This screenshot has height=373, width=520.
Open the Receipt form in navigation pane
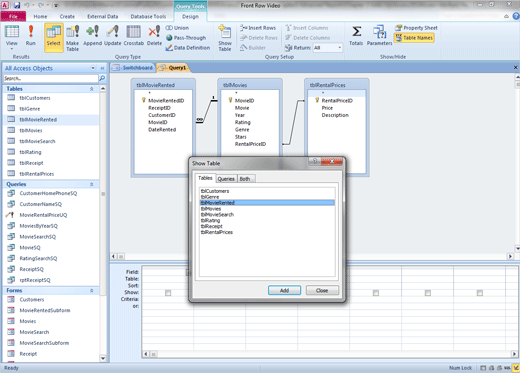coord(28,354)
